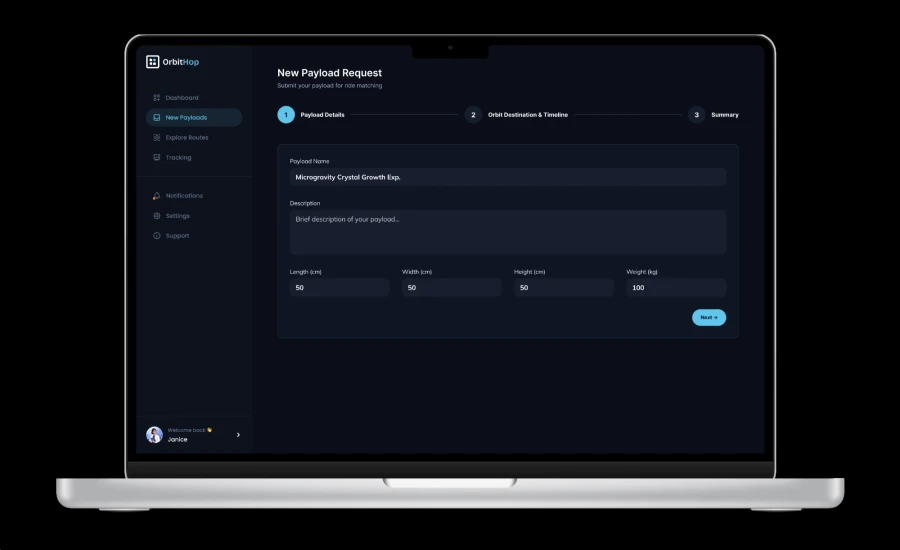This screenshot has width=900, height=550.
Task: Open the Settings menu item
Action: (x=194, y=216)
